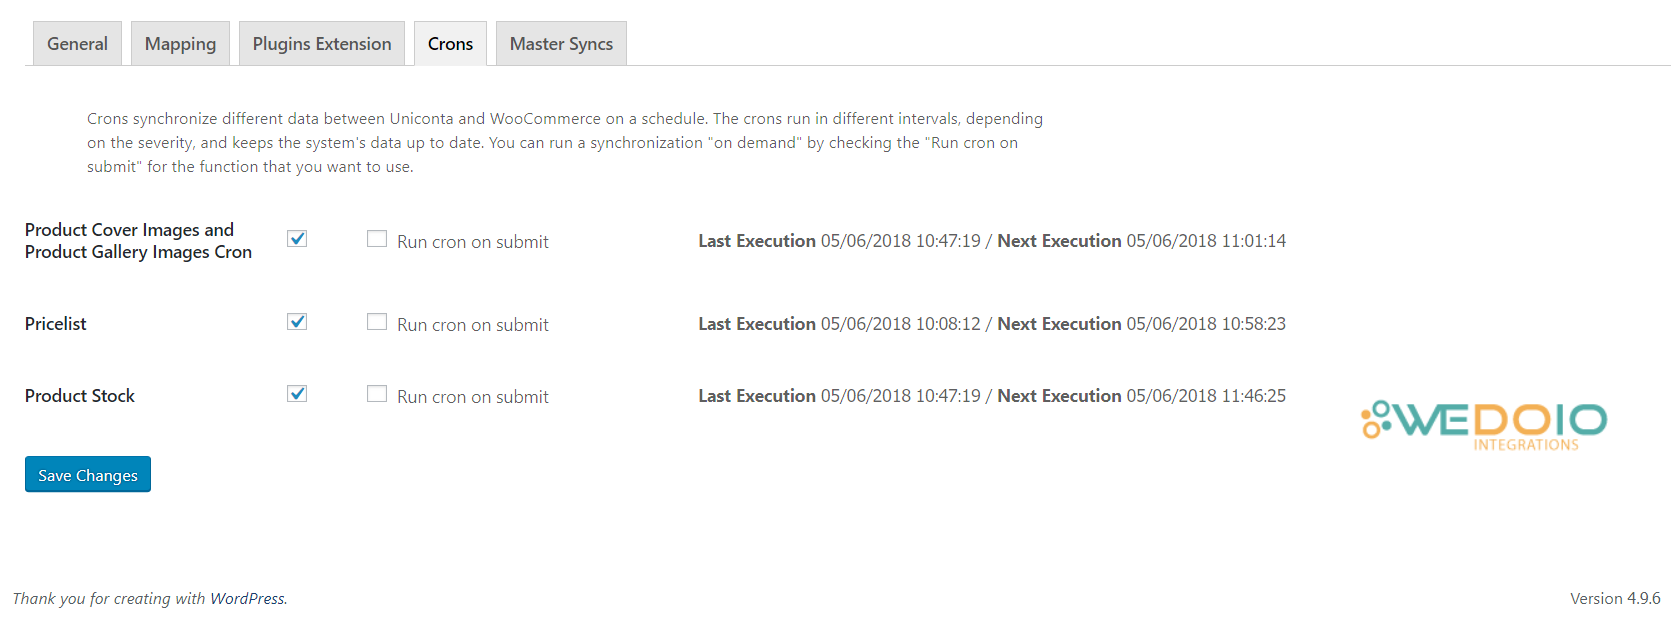Uncheck the Pricelist cron checkbox

click(297, 322)
